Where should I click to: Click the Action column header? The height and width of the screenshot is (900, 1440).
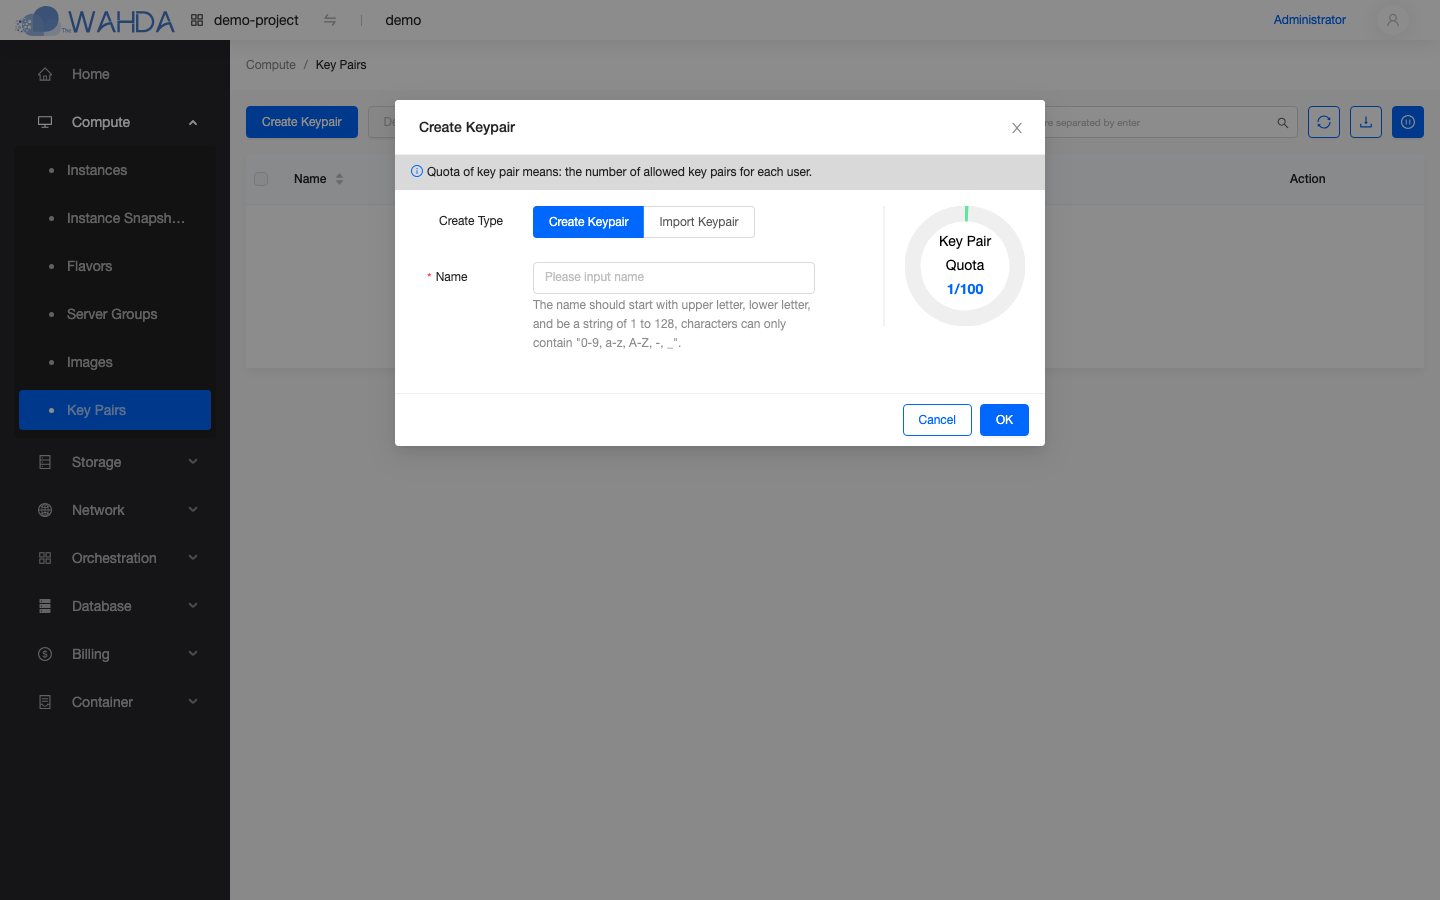pyautogui.click(x=1307, y=179)
